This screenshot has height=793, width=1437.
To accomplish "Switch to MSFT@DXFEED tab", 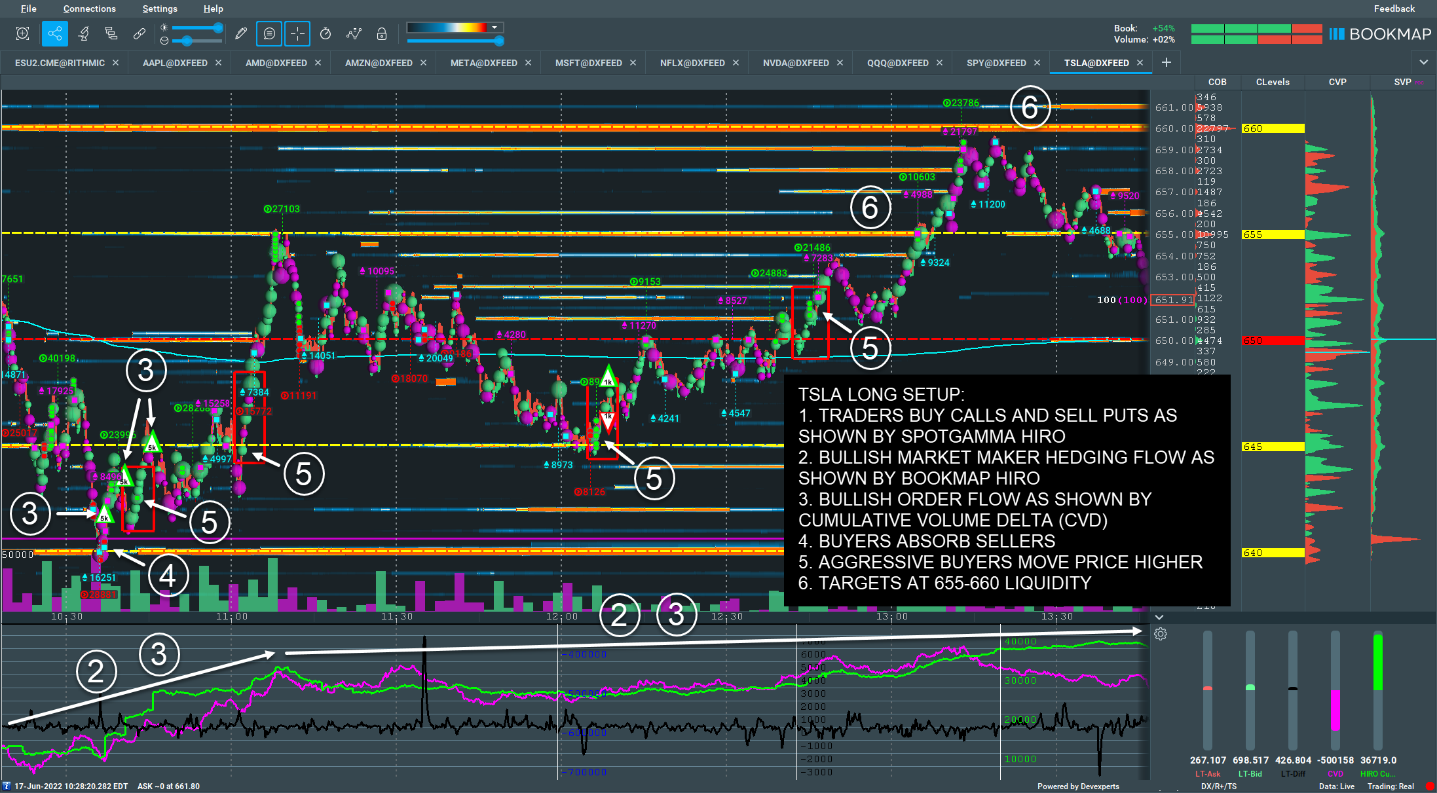I will click(588, 62).
